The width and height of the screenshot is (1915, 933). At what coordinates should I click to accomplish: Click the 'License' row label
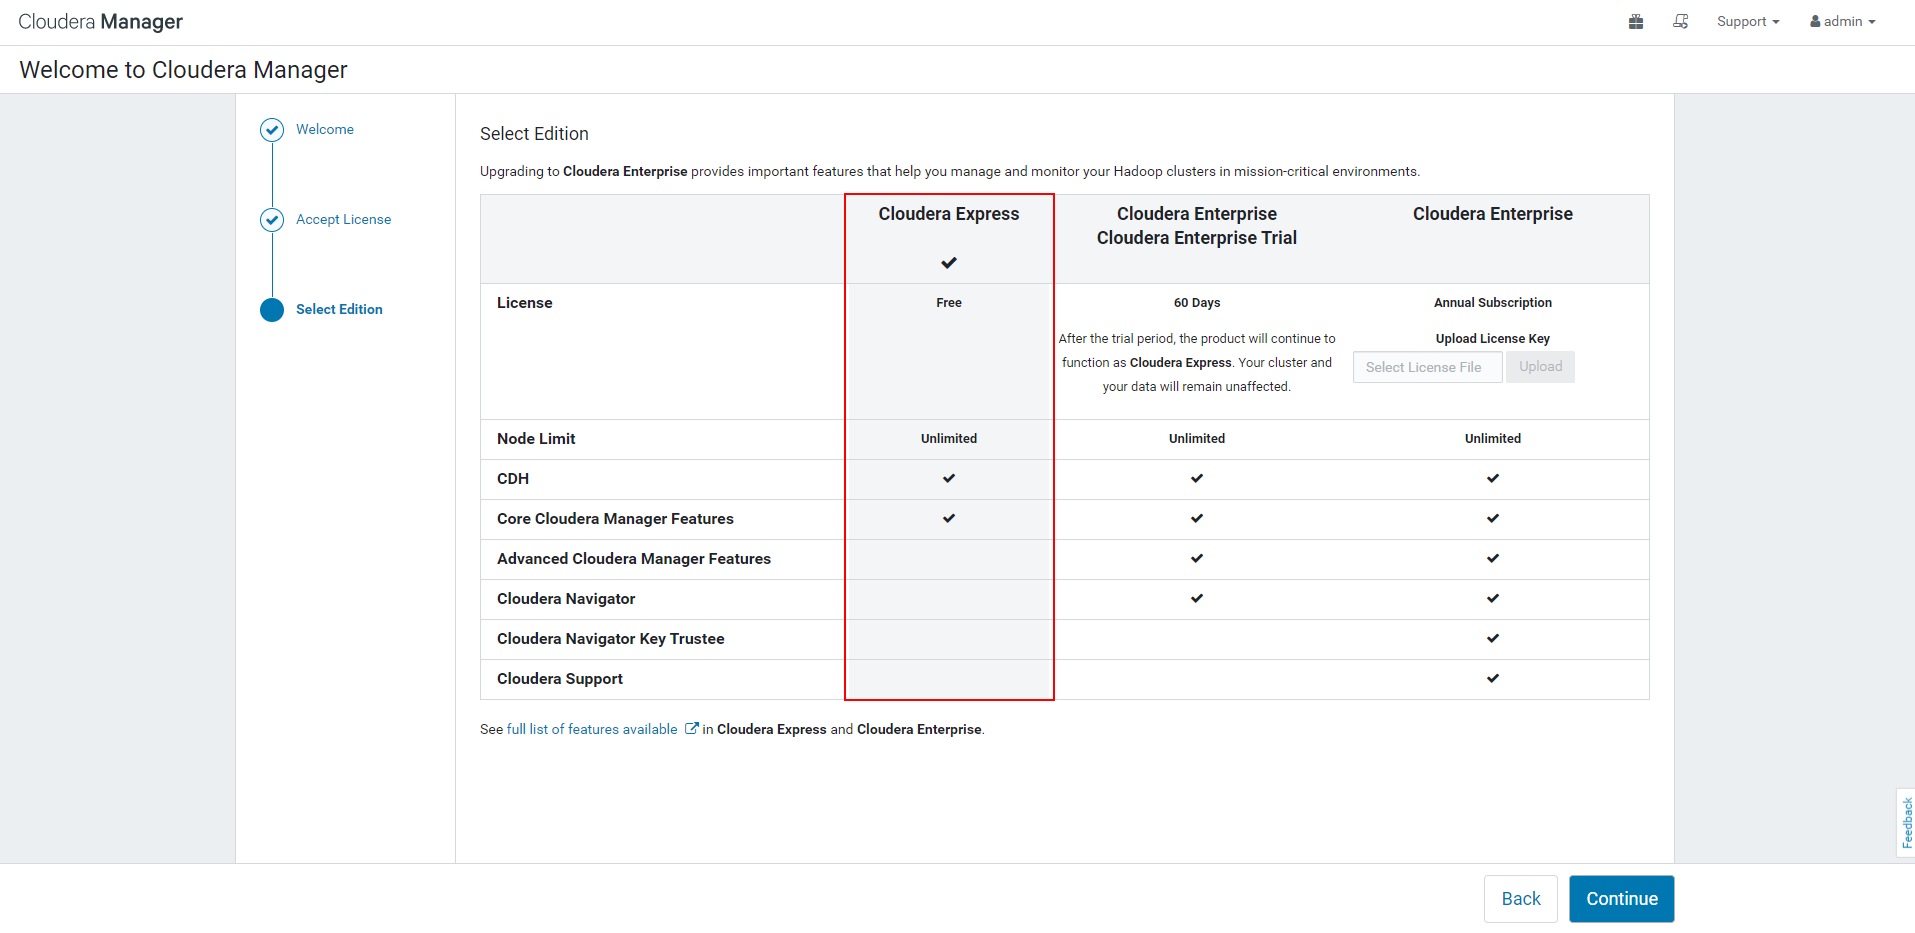point(525,303)
